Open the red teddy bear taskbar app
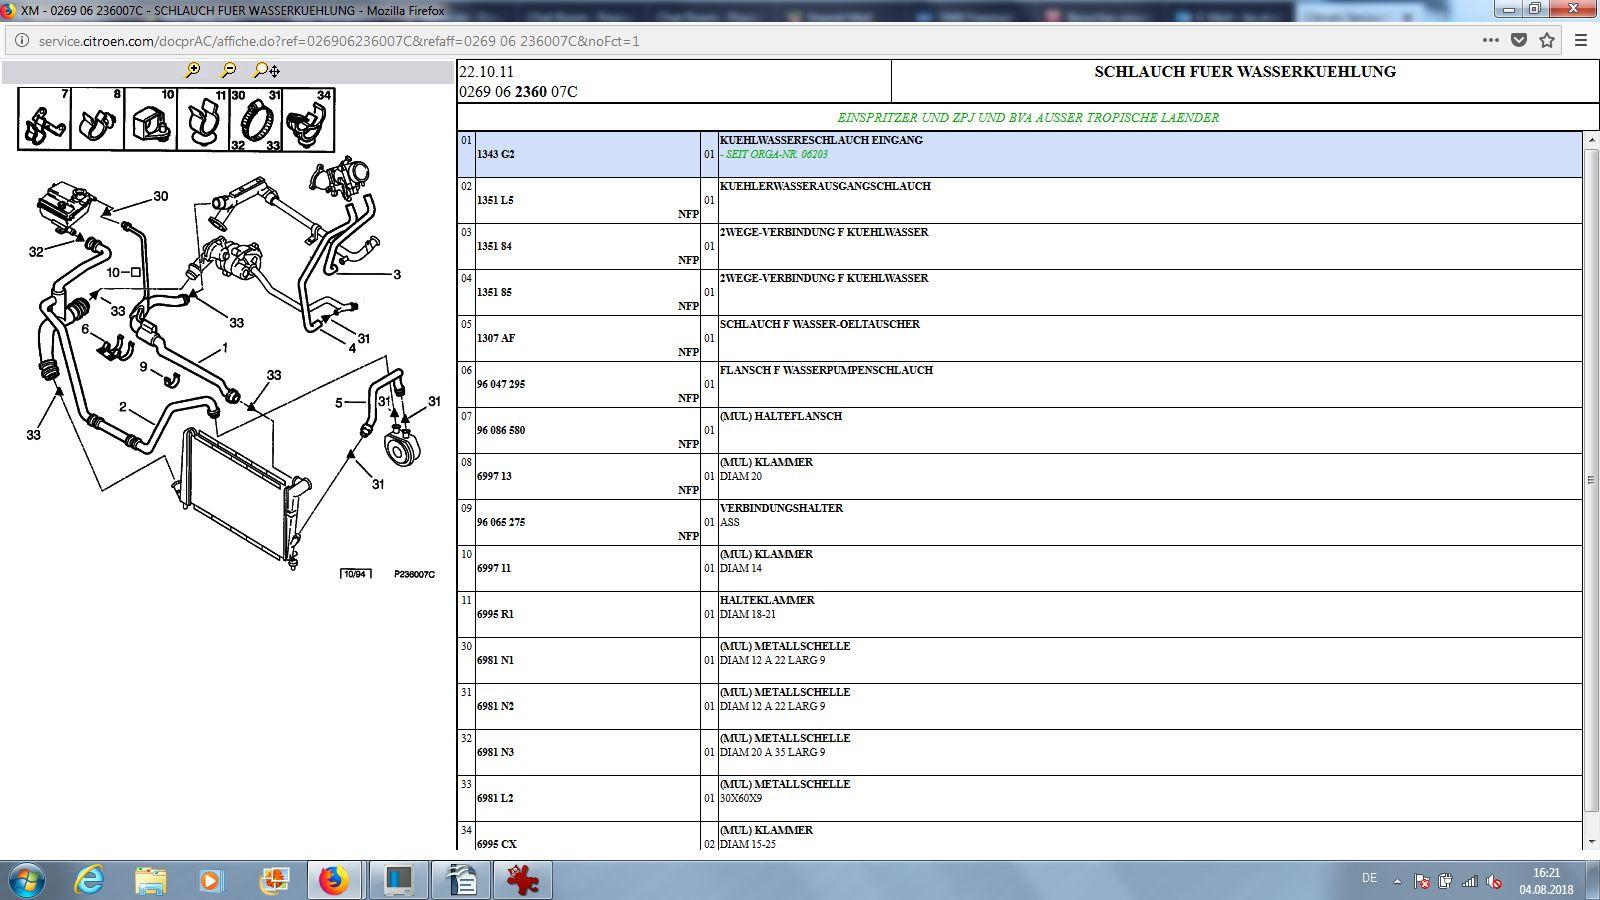This screenshot has height=900, width=1600. click(523, 880)
